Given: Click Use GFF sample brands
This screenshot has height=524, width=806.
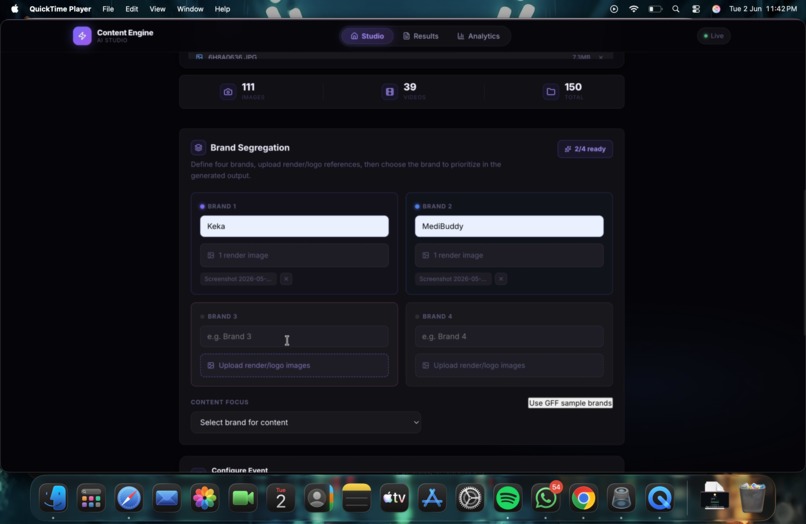Looking at the screenshot, I should tap(570, 403).
